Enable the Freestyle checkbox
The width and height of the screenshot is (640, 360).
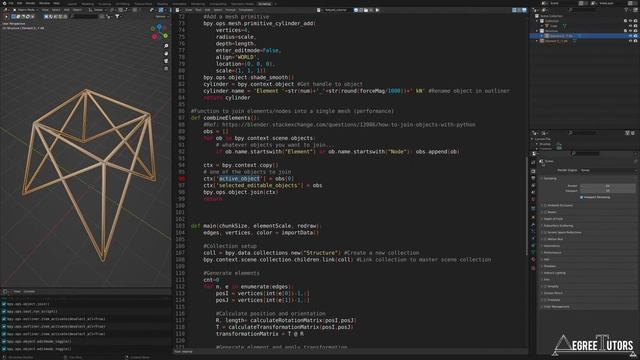coord(545,300)
